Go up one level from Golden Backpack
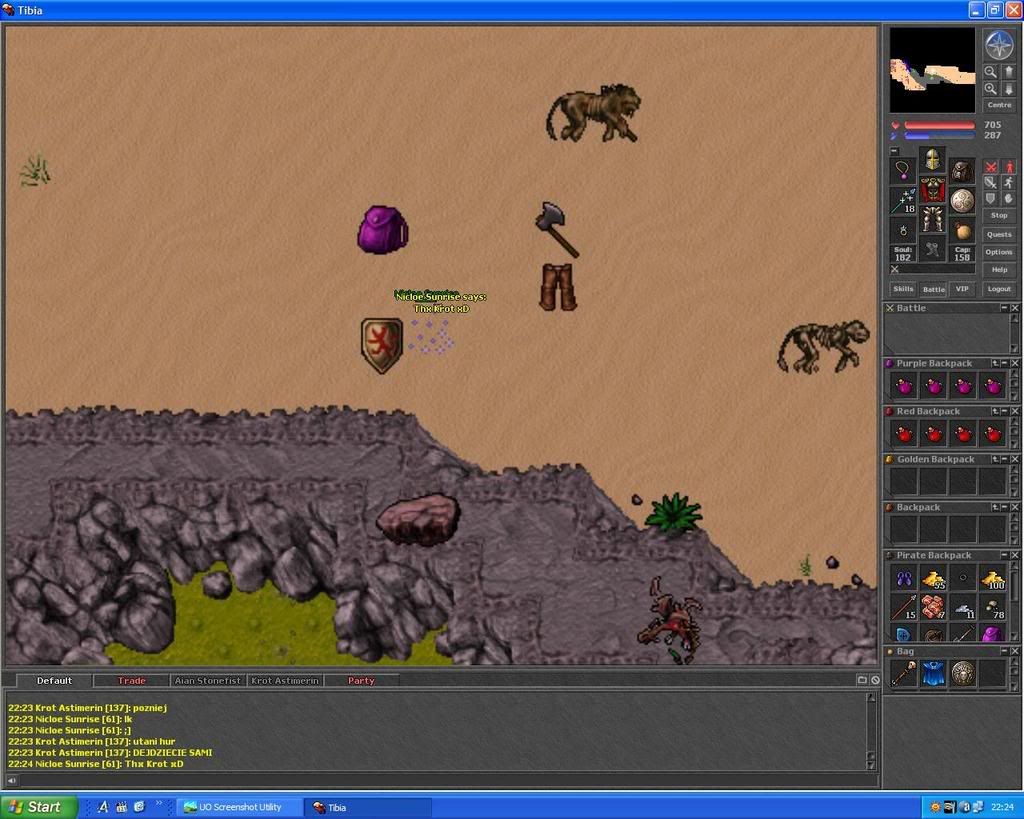Screen dimensions: 1024x819 pyautogui.click(x=995, y=459)
